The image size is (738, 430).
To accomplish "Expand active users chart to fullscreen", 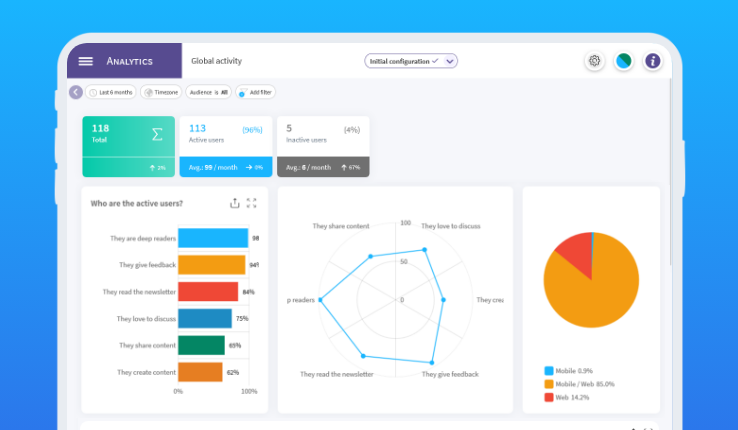I will 251,203.
